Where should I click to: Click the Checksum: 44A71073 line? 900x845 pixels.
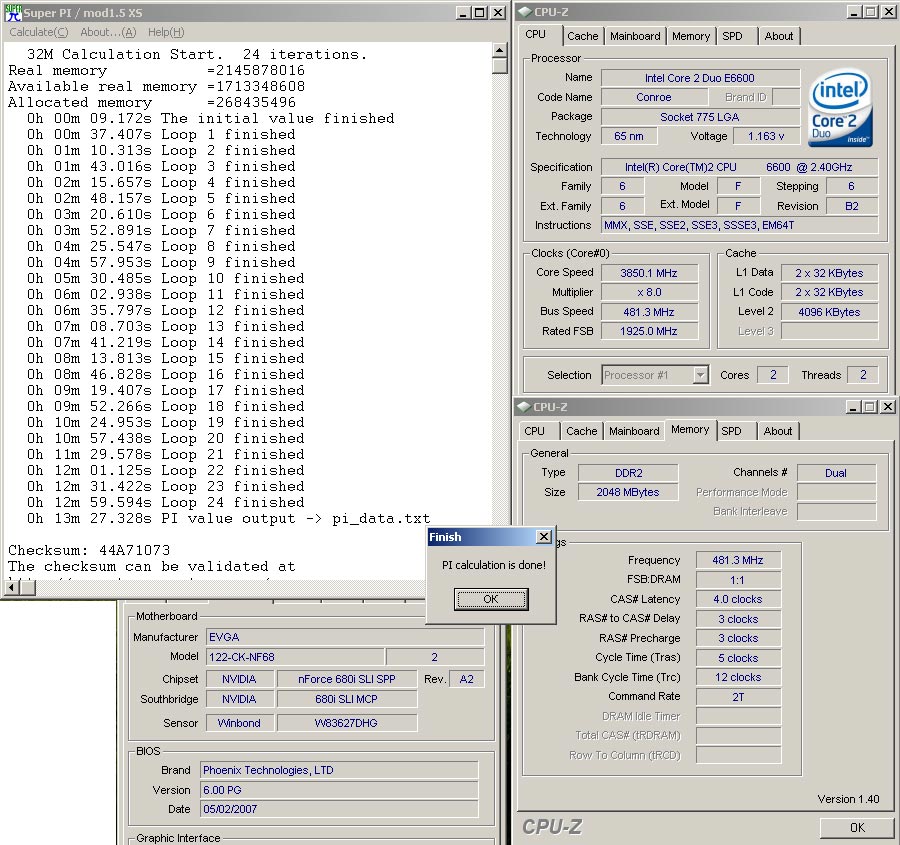tap(89, 551)
